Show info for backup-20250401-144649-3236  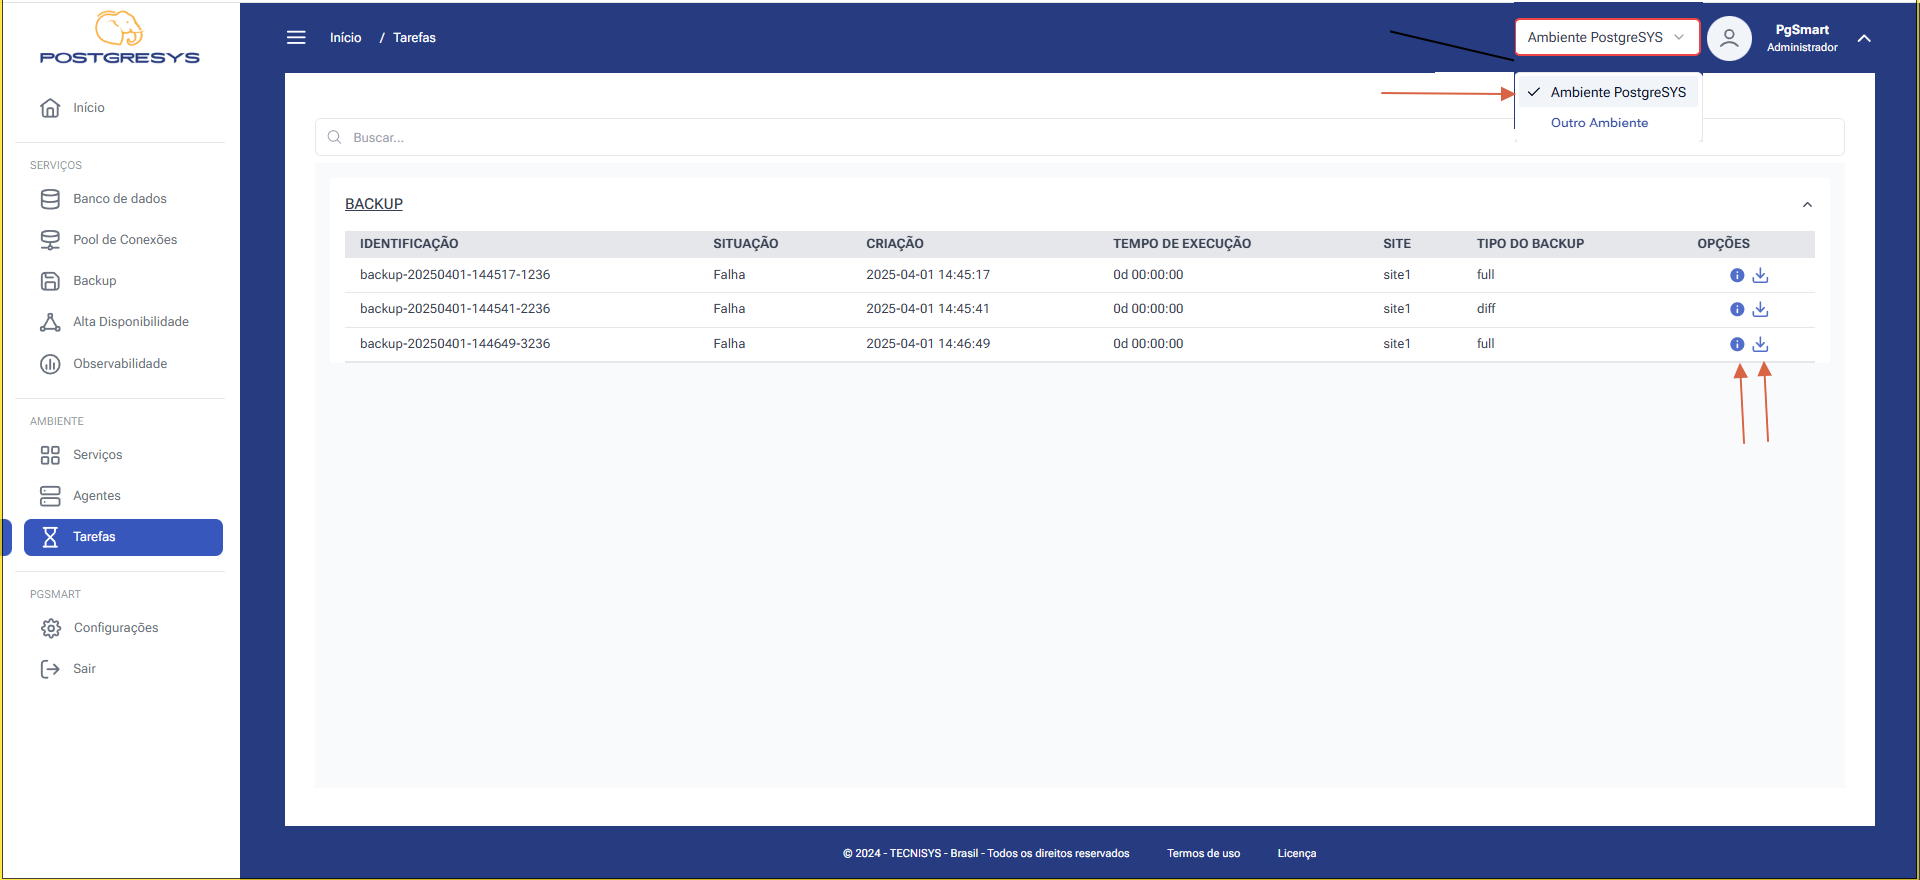point(1737,344)
